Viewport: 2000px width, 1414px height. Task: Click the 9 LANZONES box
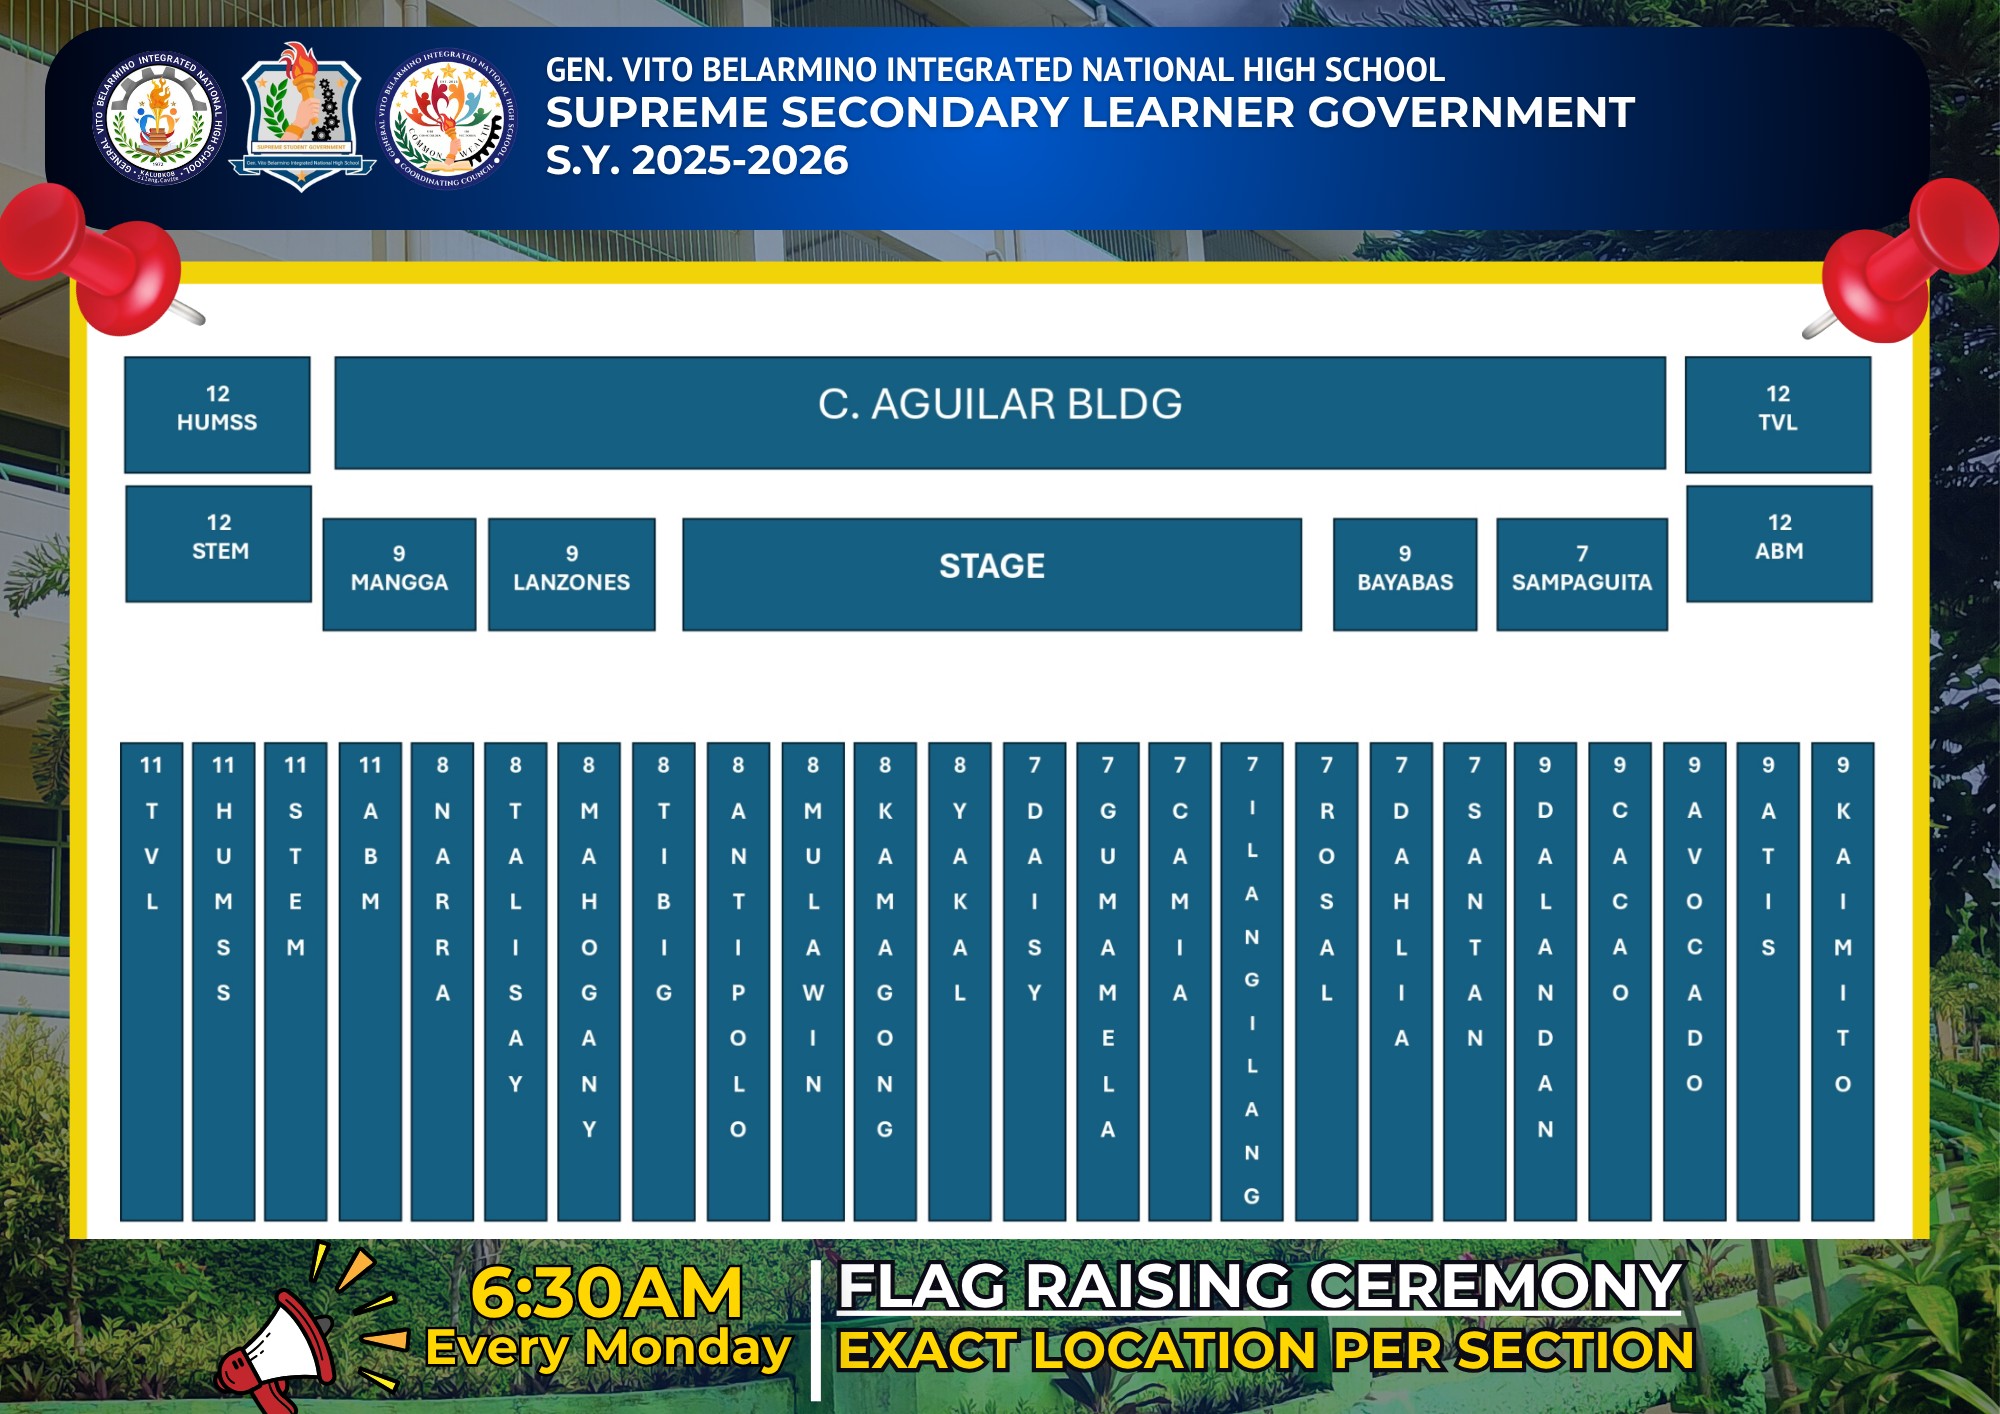(x=572, y=574)
